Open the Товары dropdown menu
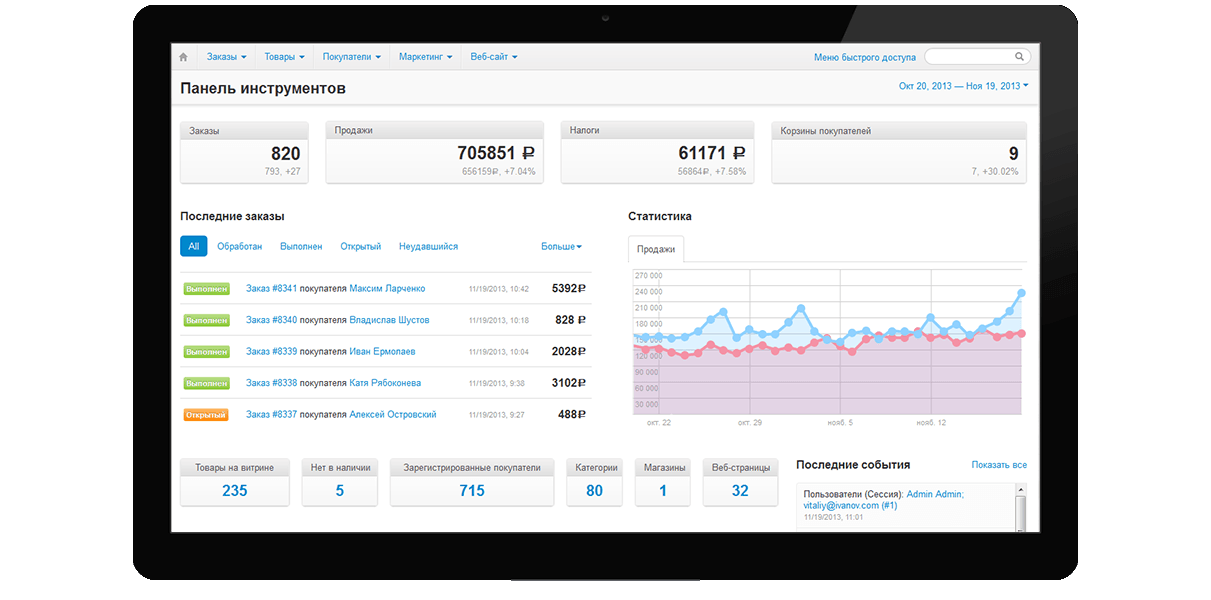 click(x=285, y=57)
